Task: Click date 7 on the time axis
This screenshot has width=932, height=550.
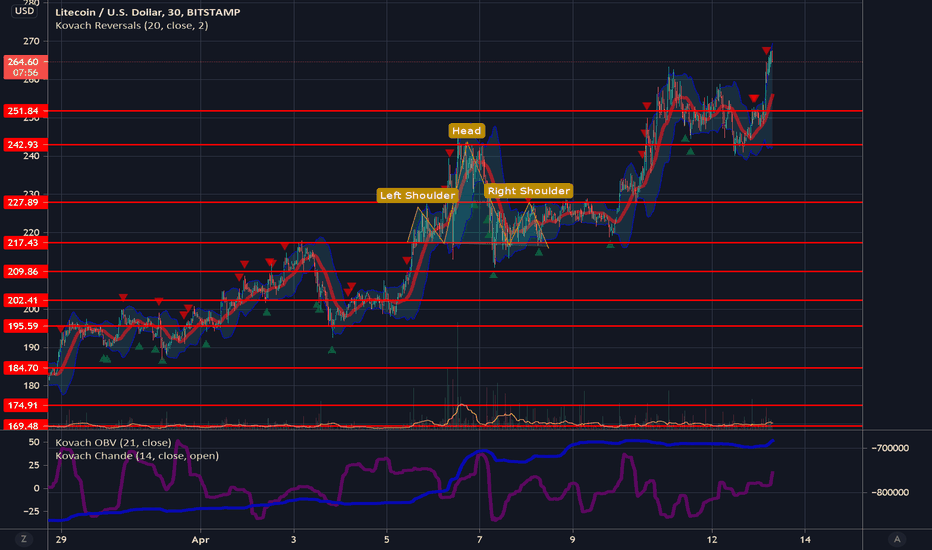Action: pyautogui.click(x=480, y=540)
